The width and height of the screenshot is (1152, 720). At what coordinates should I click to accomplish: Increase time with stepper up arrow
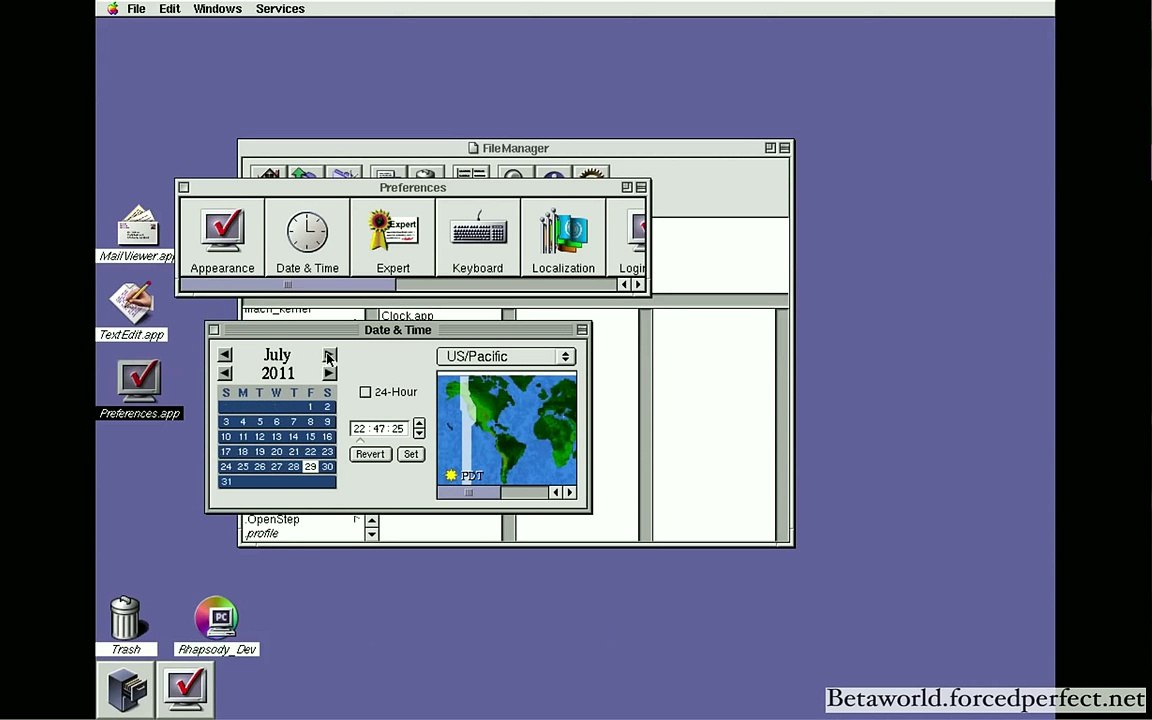click(419, 423)
